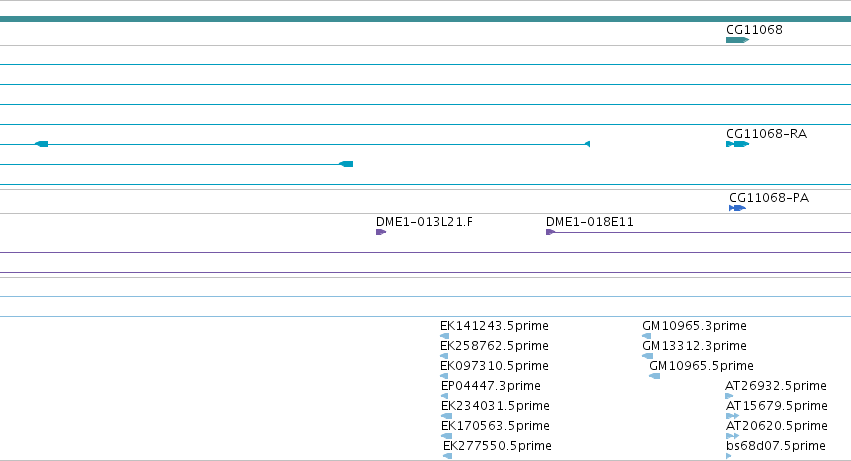851x461 pixels.
Task: Click the GM10965.3prime label
Action: (x=694, y=326)
